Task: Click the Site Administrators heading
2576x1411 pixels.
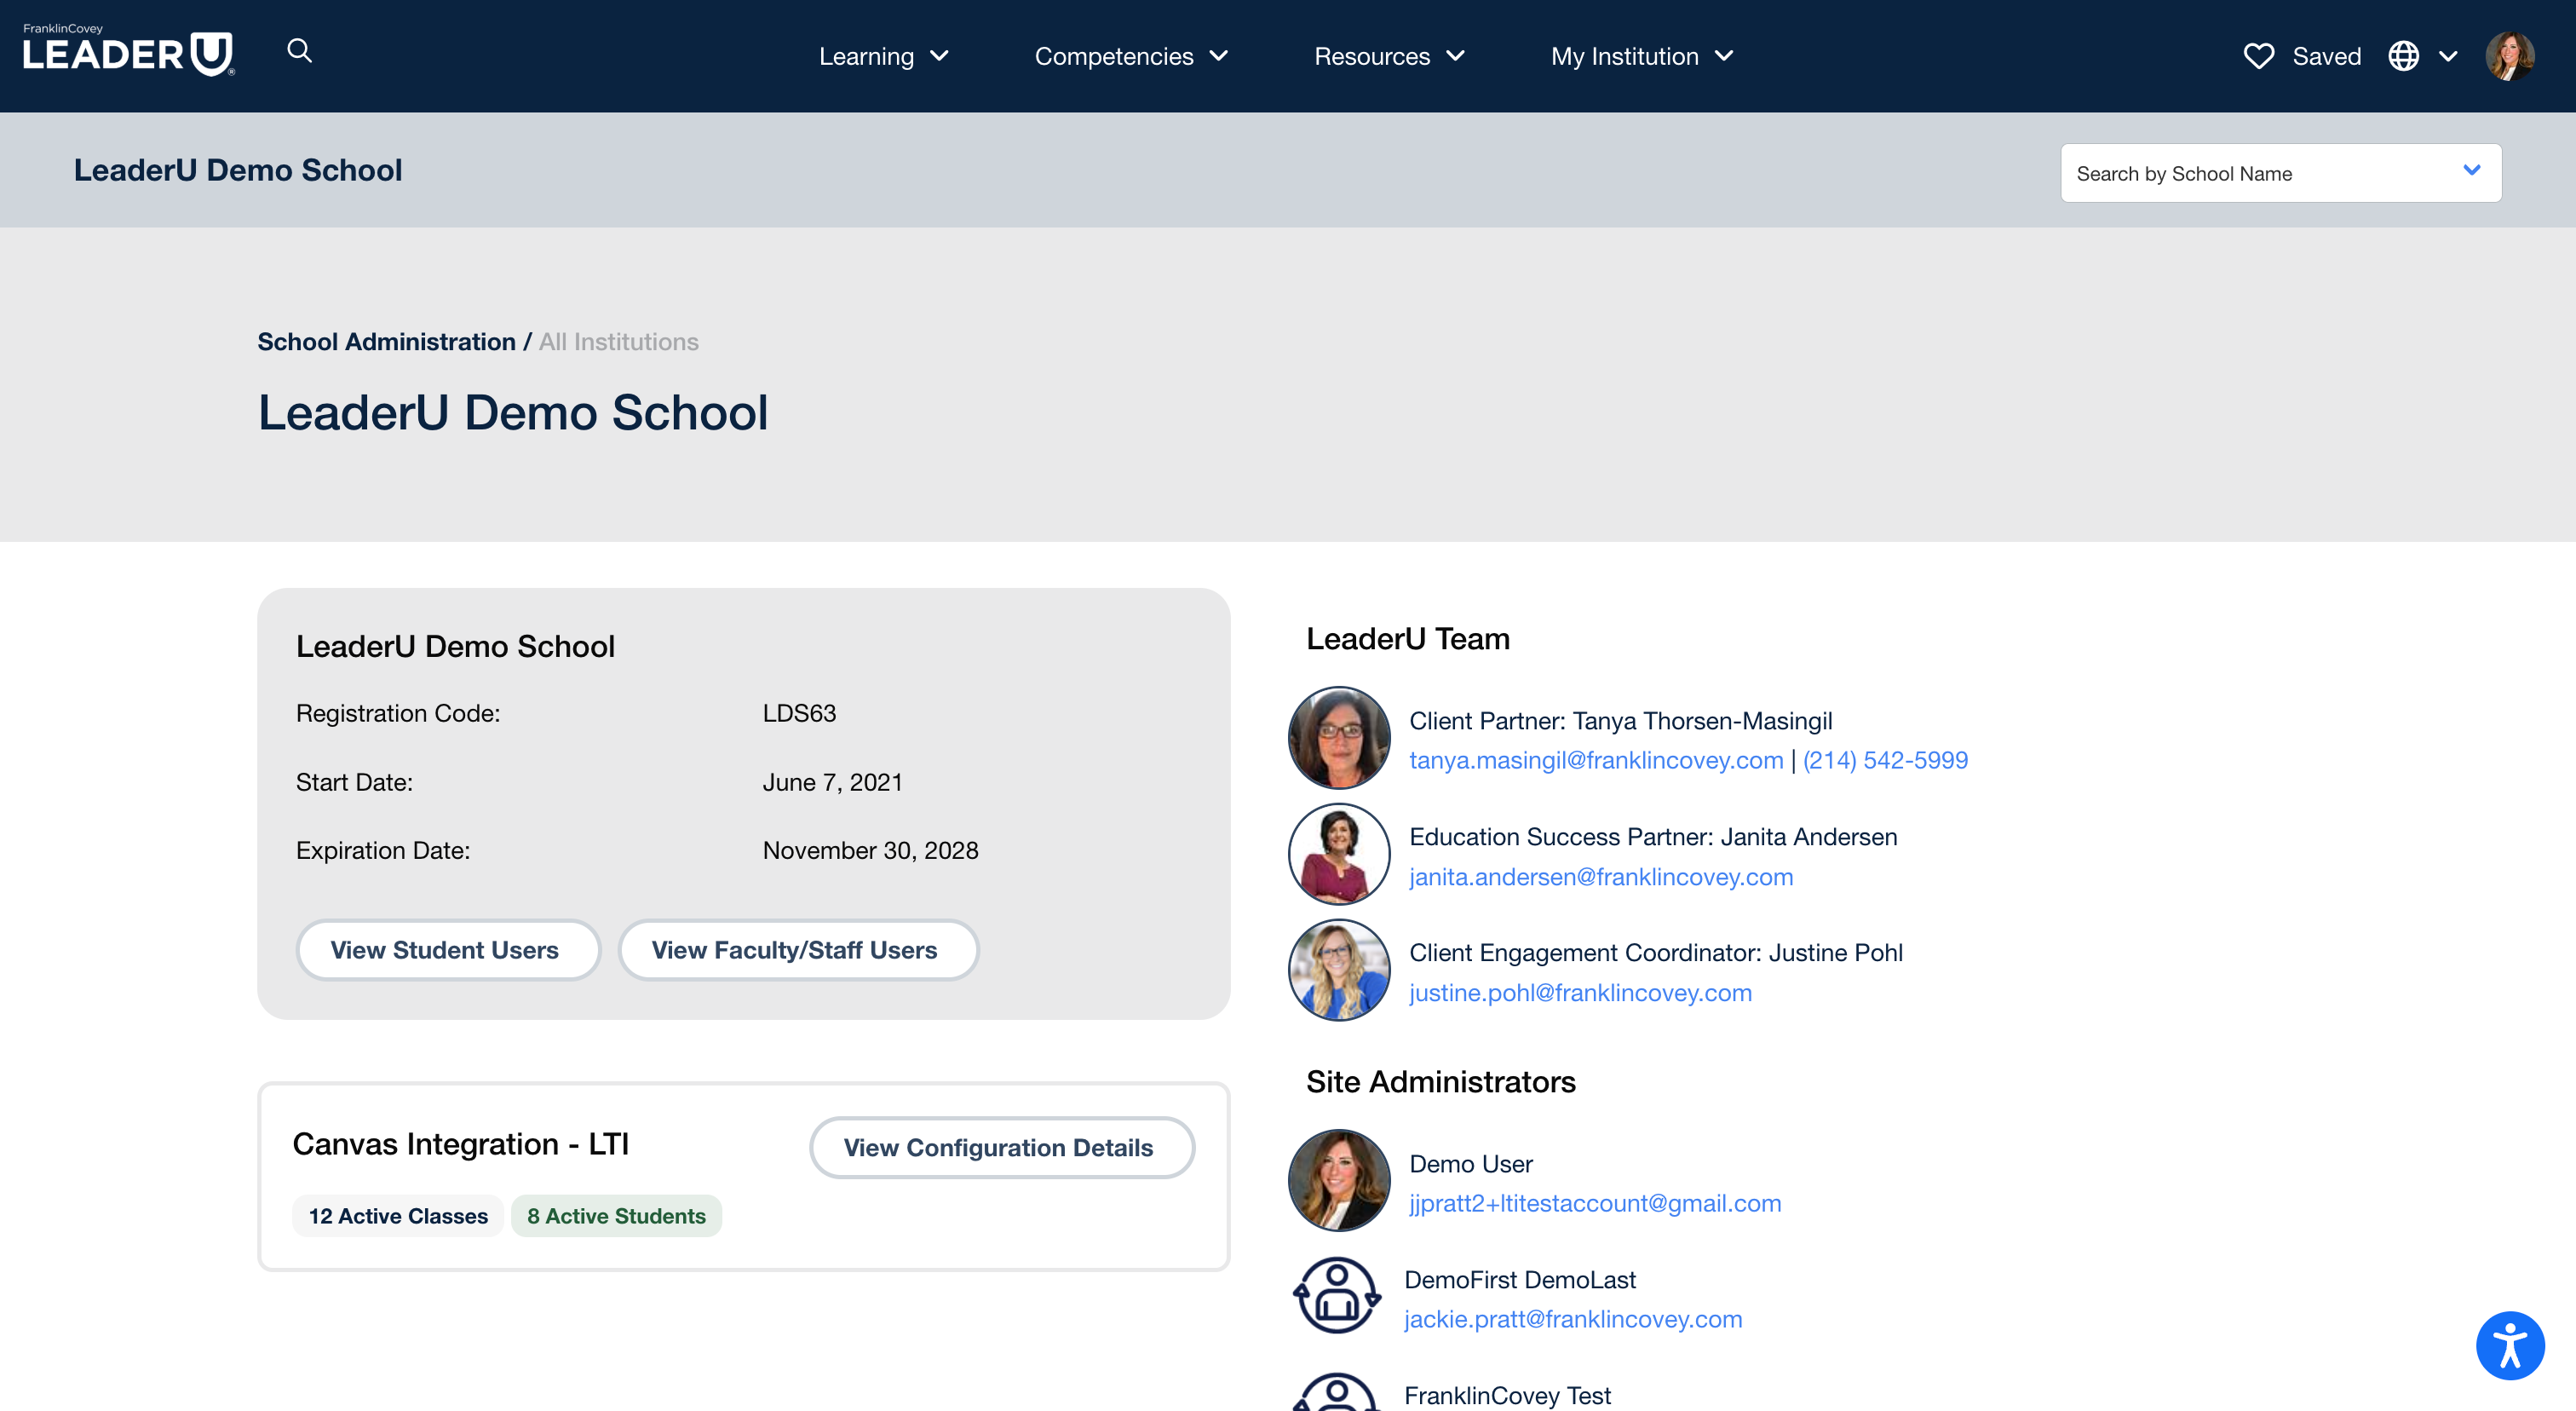Action: coord(1441,1082)
